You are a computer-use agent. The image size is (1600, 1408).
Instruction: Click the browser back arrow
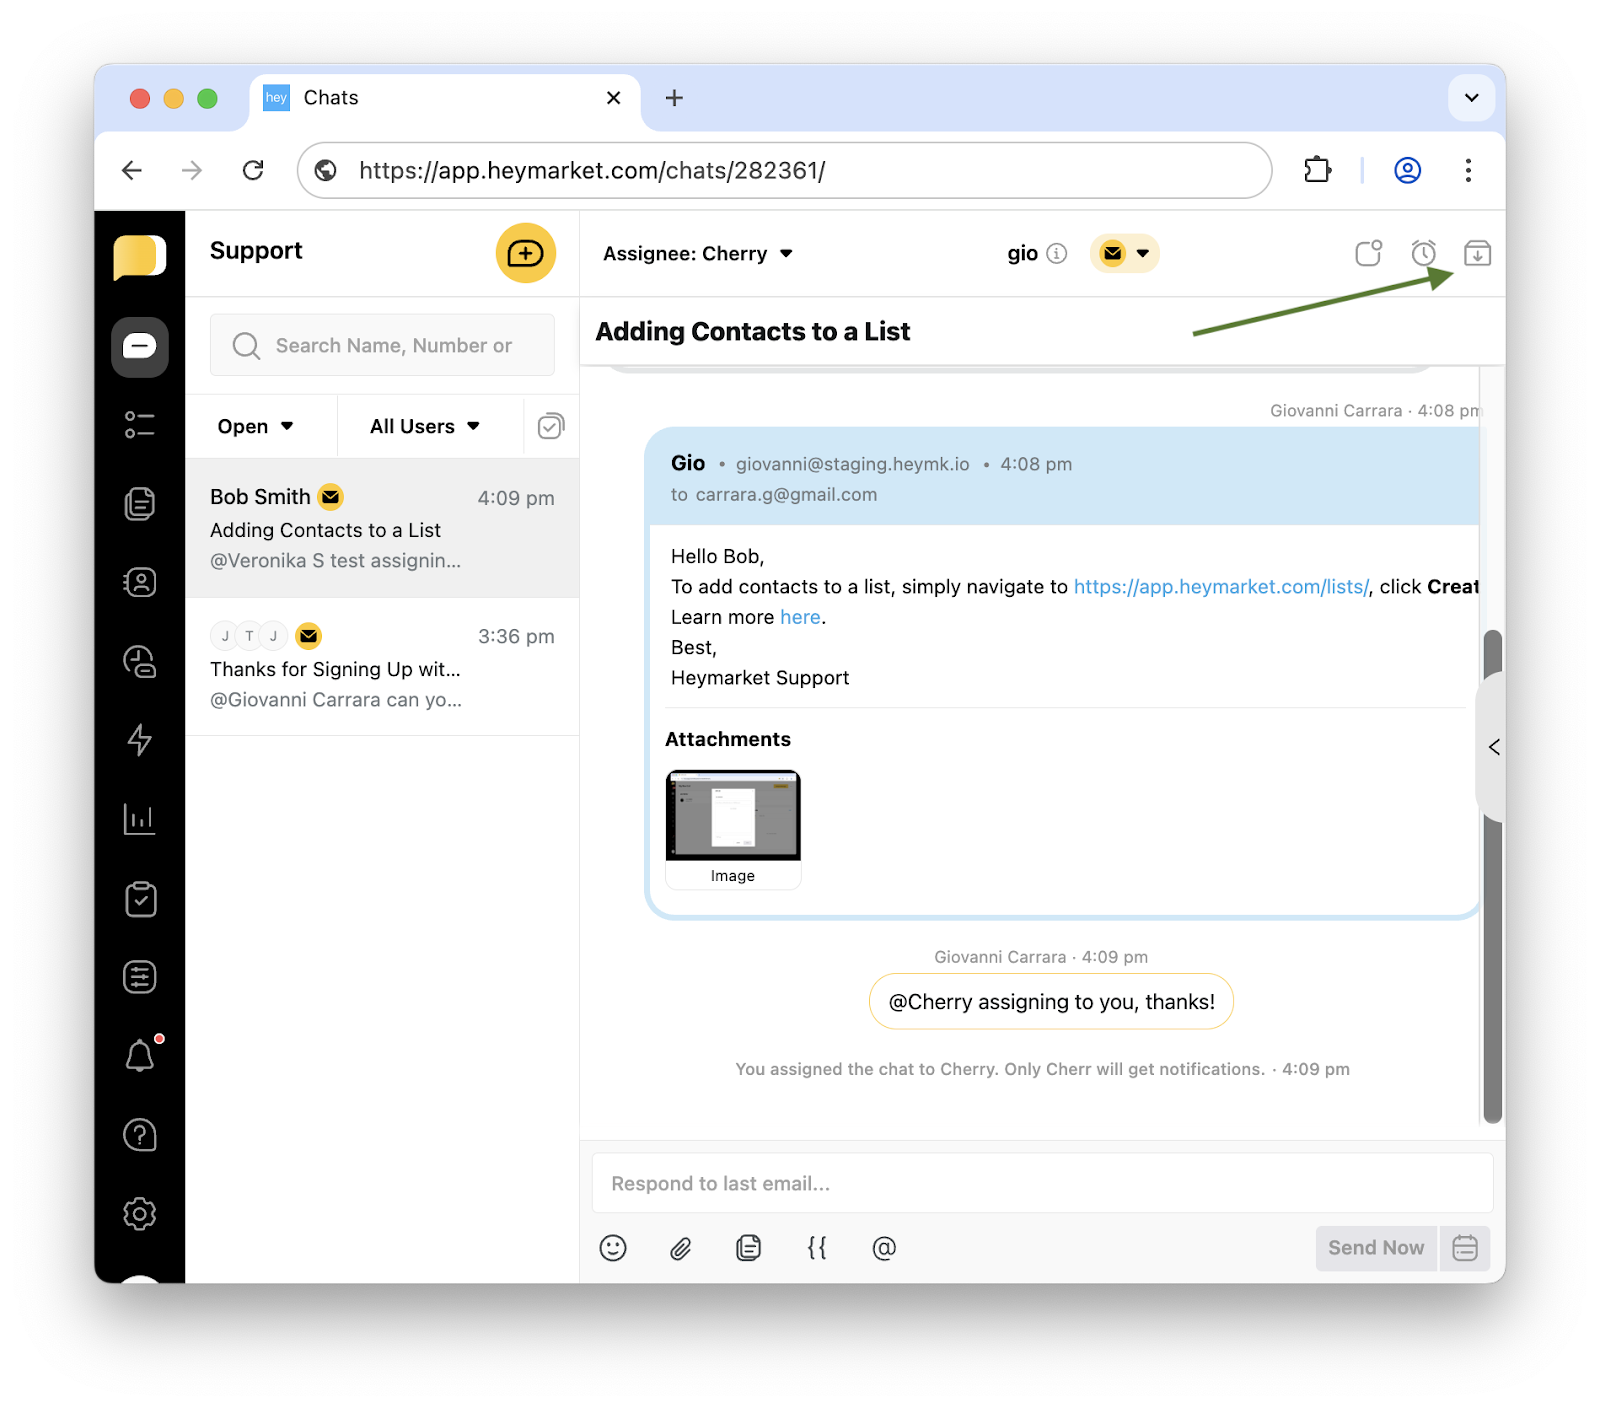coord(132,171)
